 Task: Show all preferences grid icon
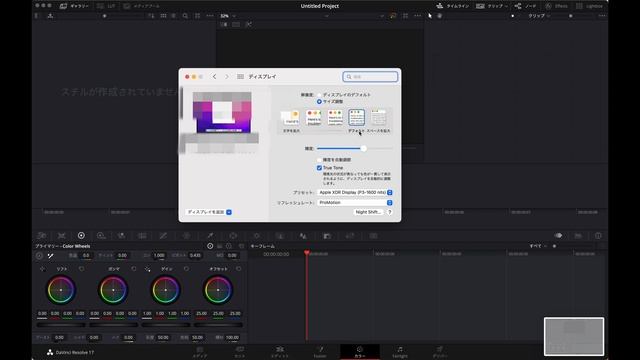[240, 77]
